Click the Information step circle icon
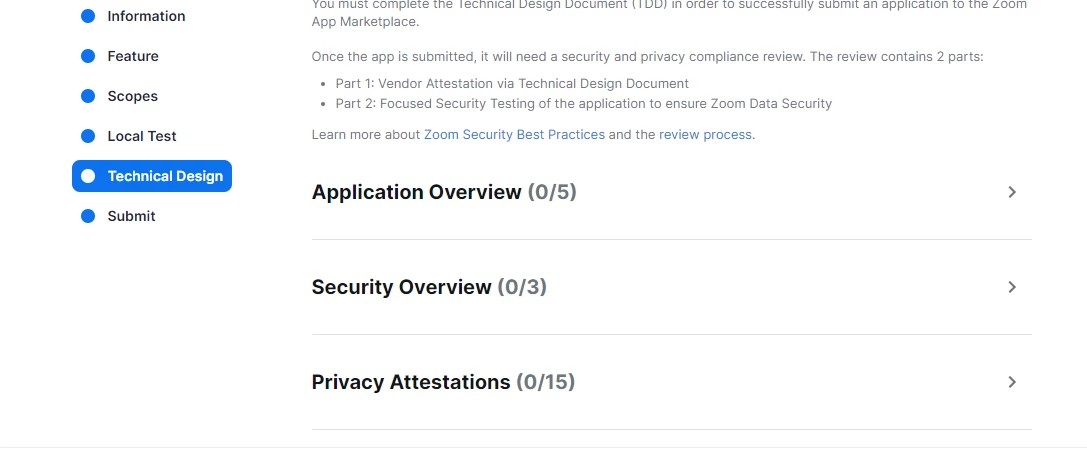 [x=88, y=16]
